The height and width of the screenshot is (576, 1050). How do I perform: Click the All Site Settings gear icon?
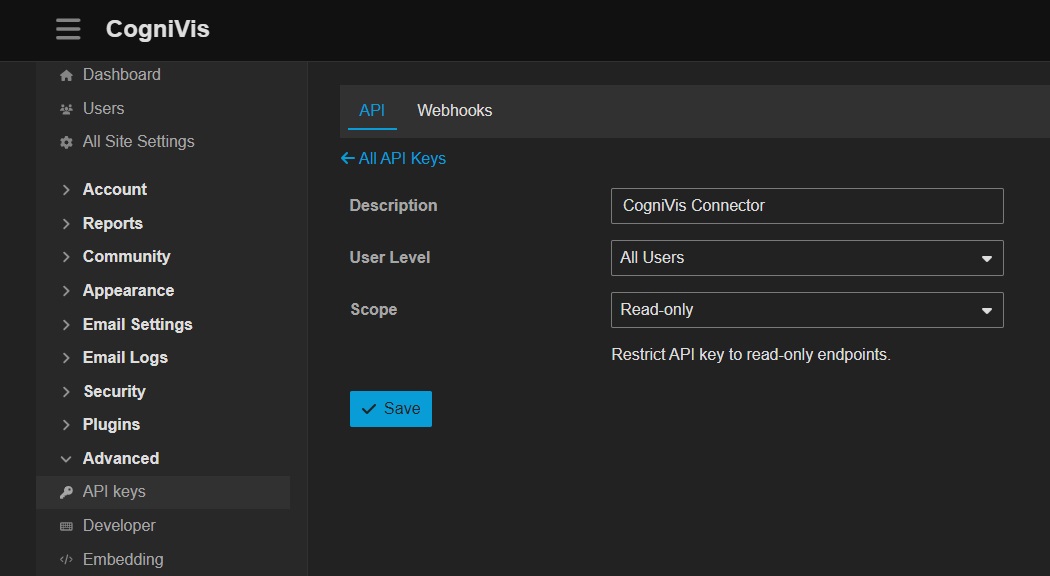(66, 142)
